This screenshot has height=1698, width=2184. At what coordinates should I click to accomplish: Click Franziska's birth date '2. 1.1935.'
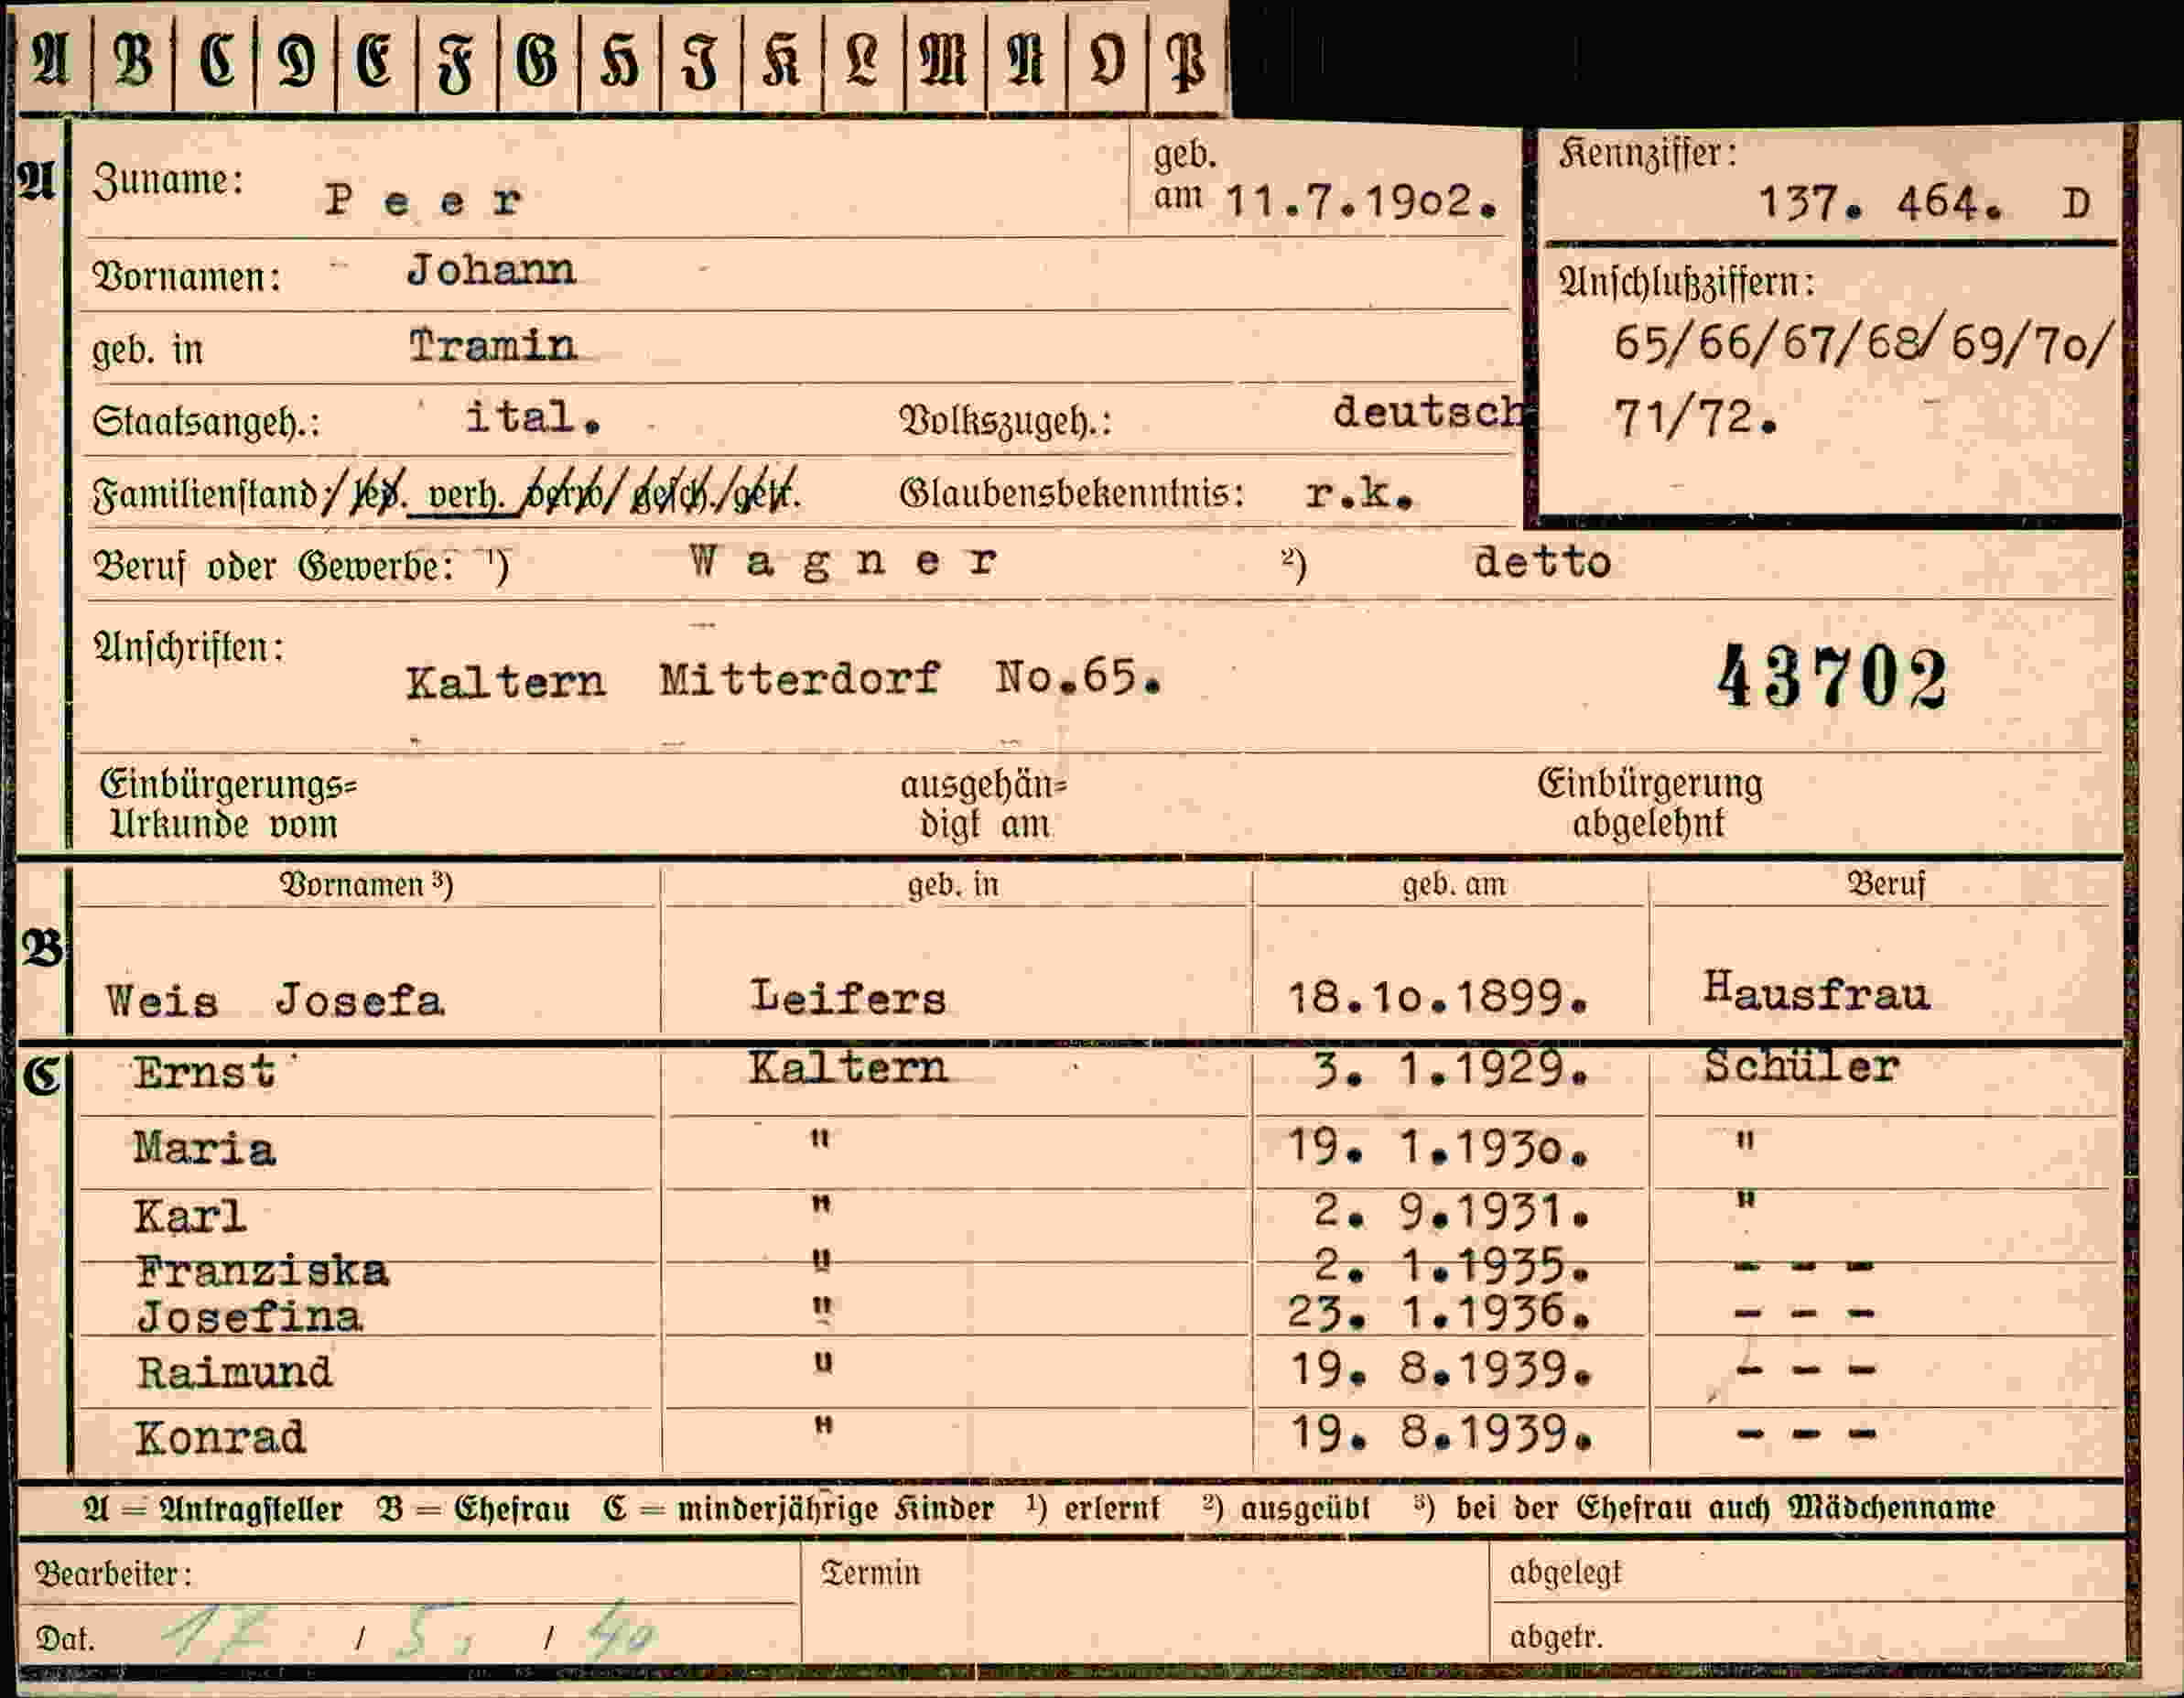[1451, 1265]
